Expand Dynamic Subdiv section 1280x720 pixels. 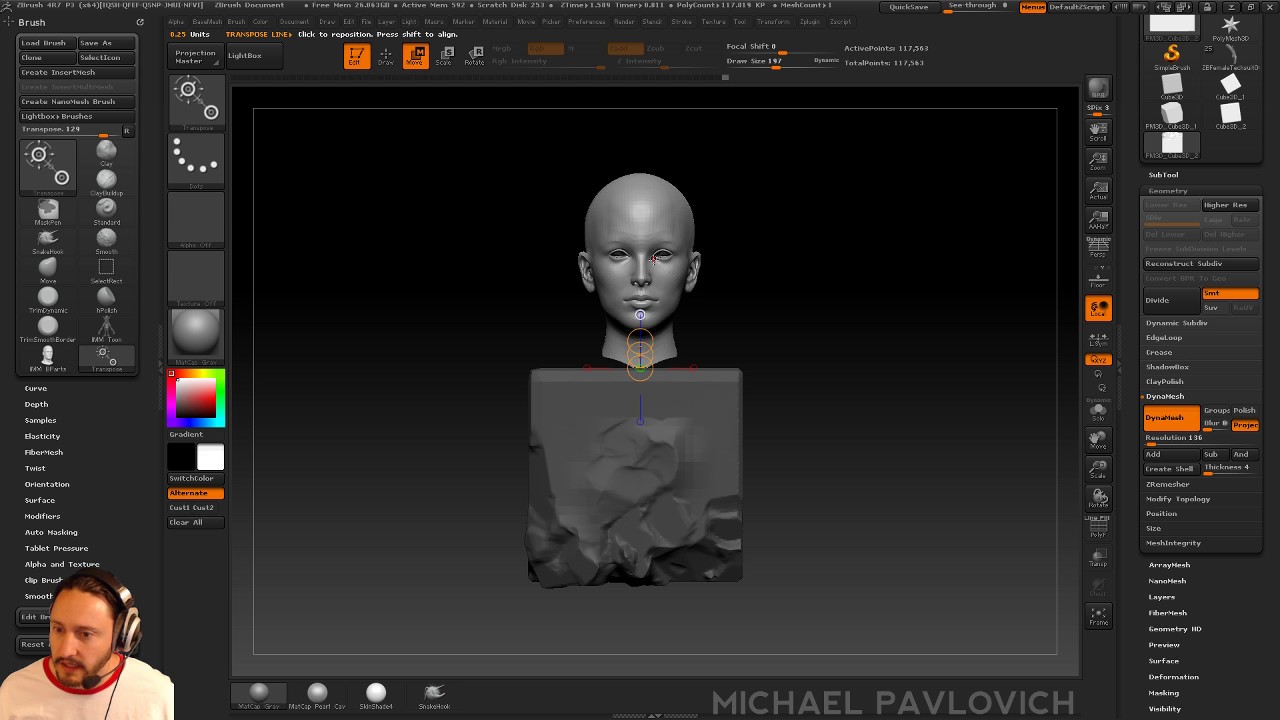click(1176, 323)
